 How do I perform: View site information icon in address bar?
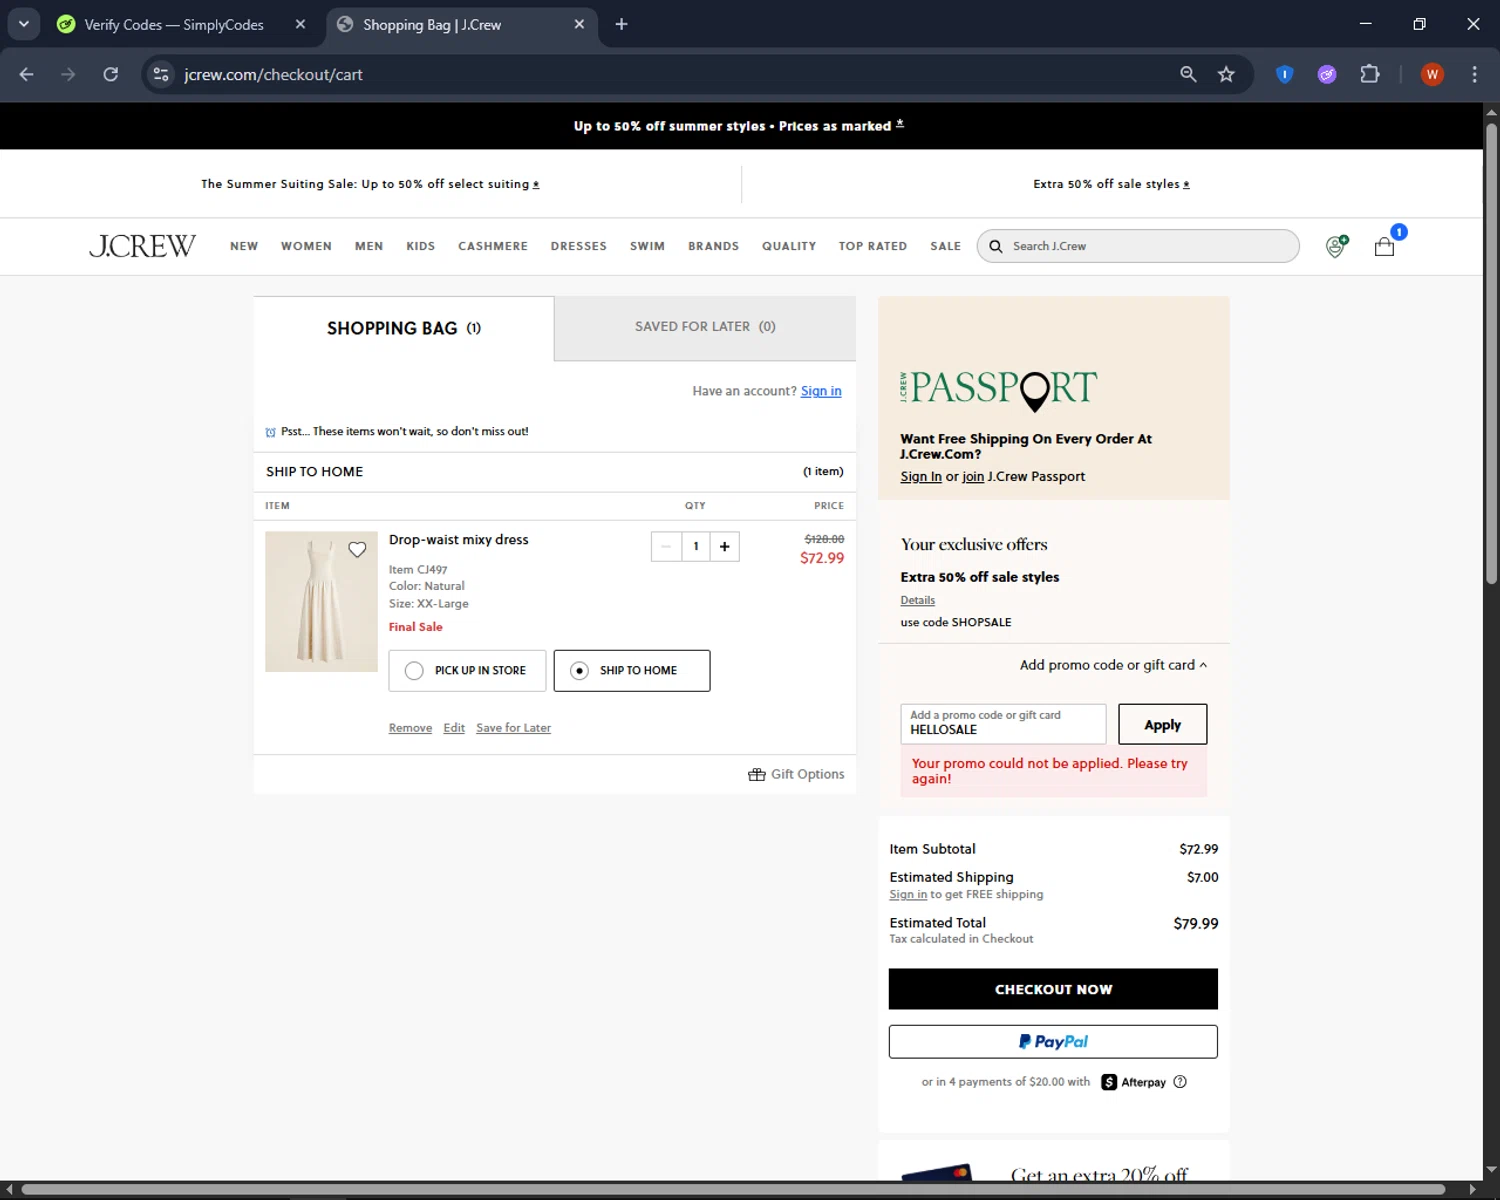tap(161, 74)
